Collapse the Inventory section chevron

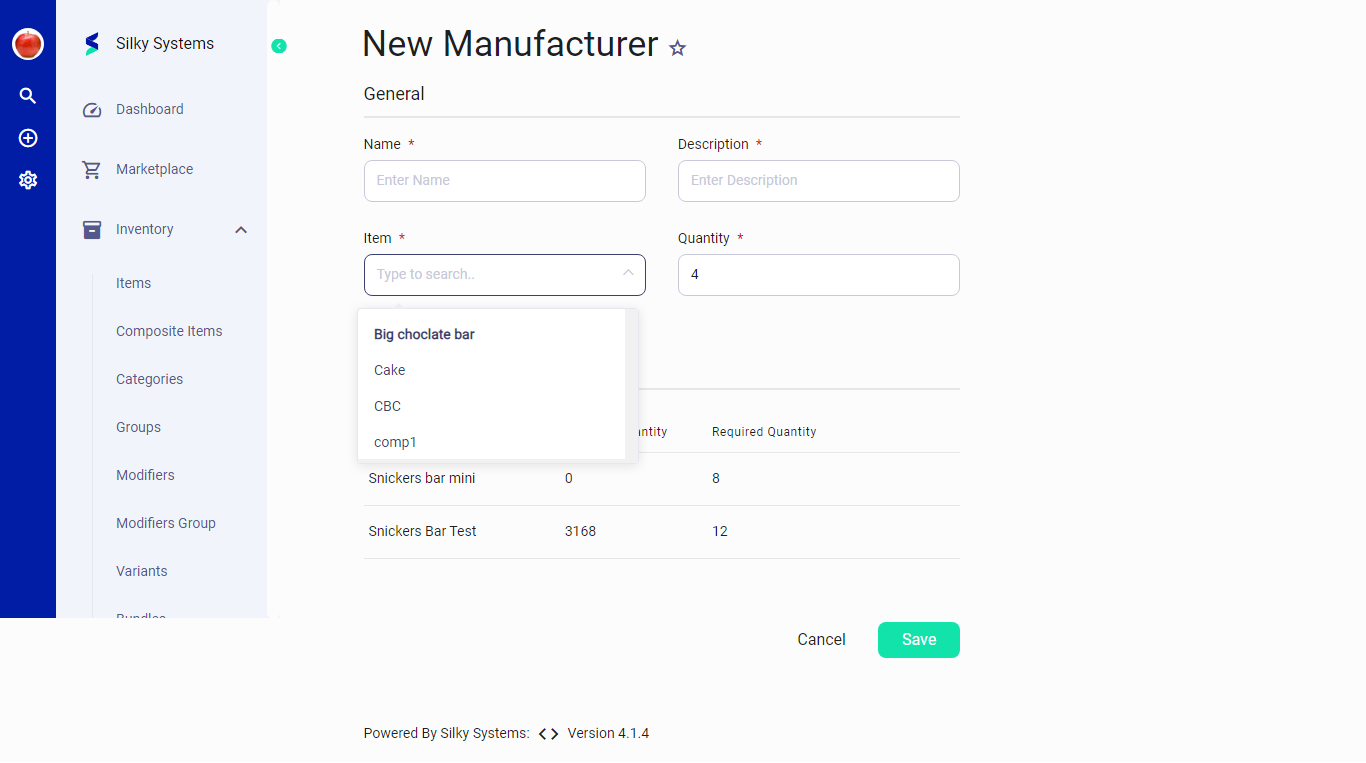tap(240, 229)
